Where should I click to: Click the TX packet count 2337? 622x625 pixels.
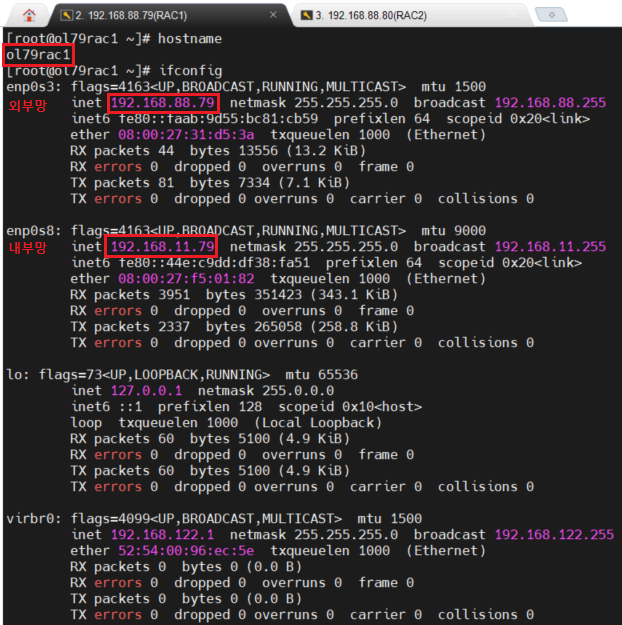coord(174,327)
